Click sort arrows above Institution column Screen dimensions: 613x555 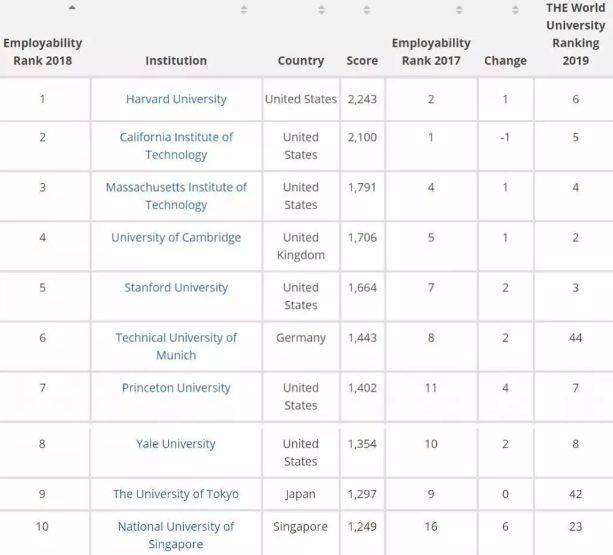pyautogui.click(x=244, y=10)
